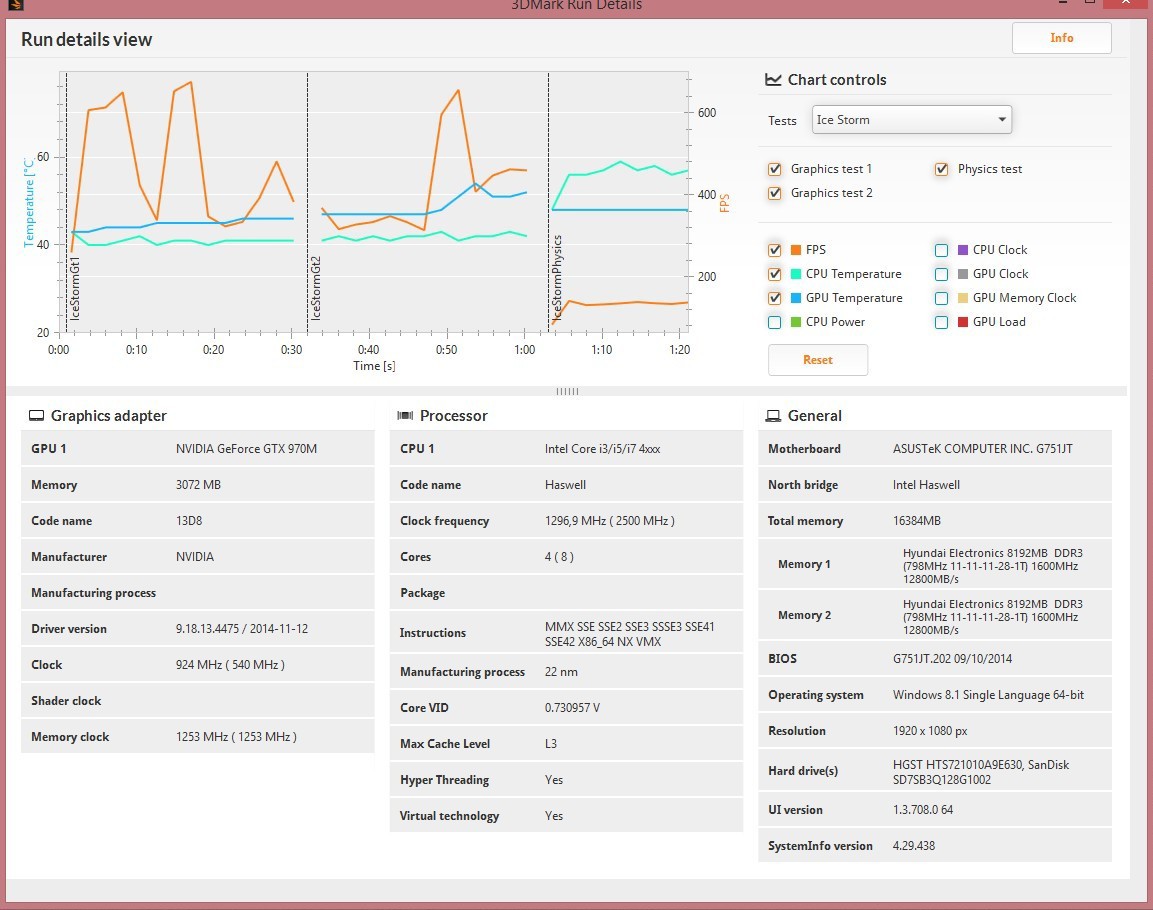Enable the GPU Memory Clock series checkbox
Screen dimensions: 1153x910
click(x=941, y=298)
